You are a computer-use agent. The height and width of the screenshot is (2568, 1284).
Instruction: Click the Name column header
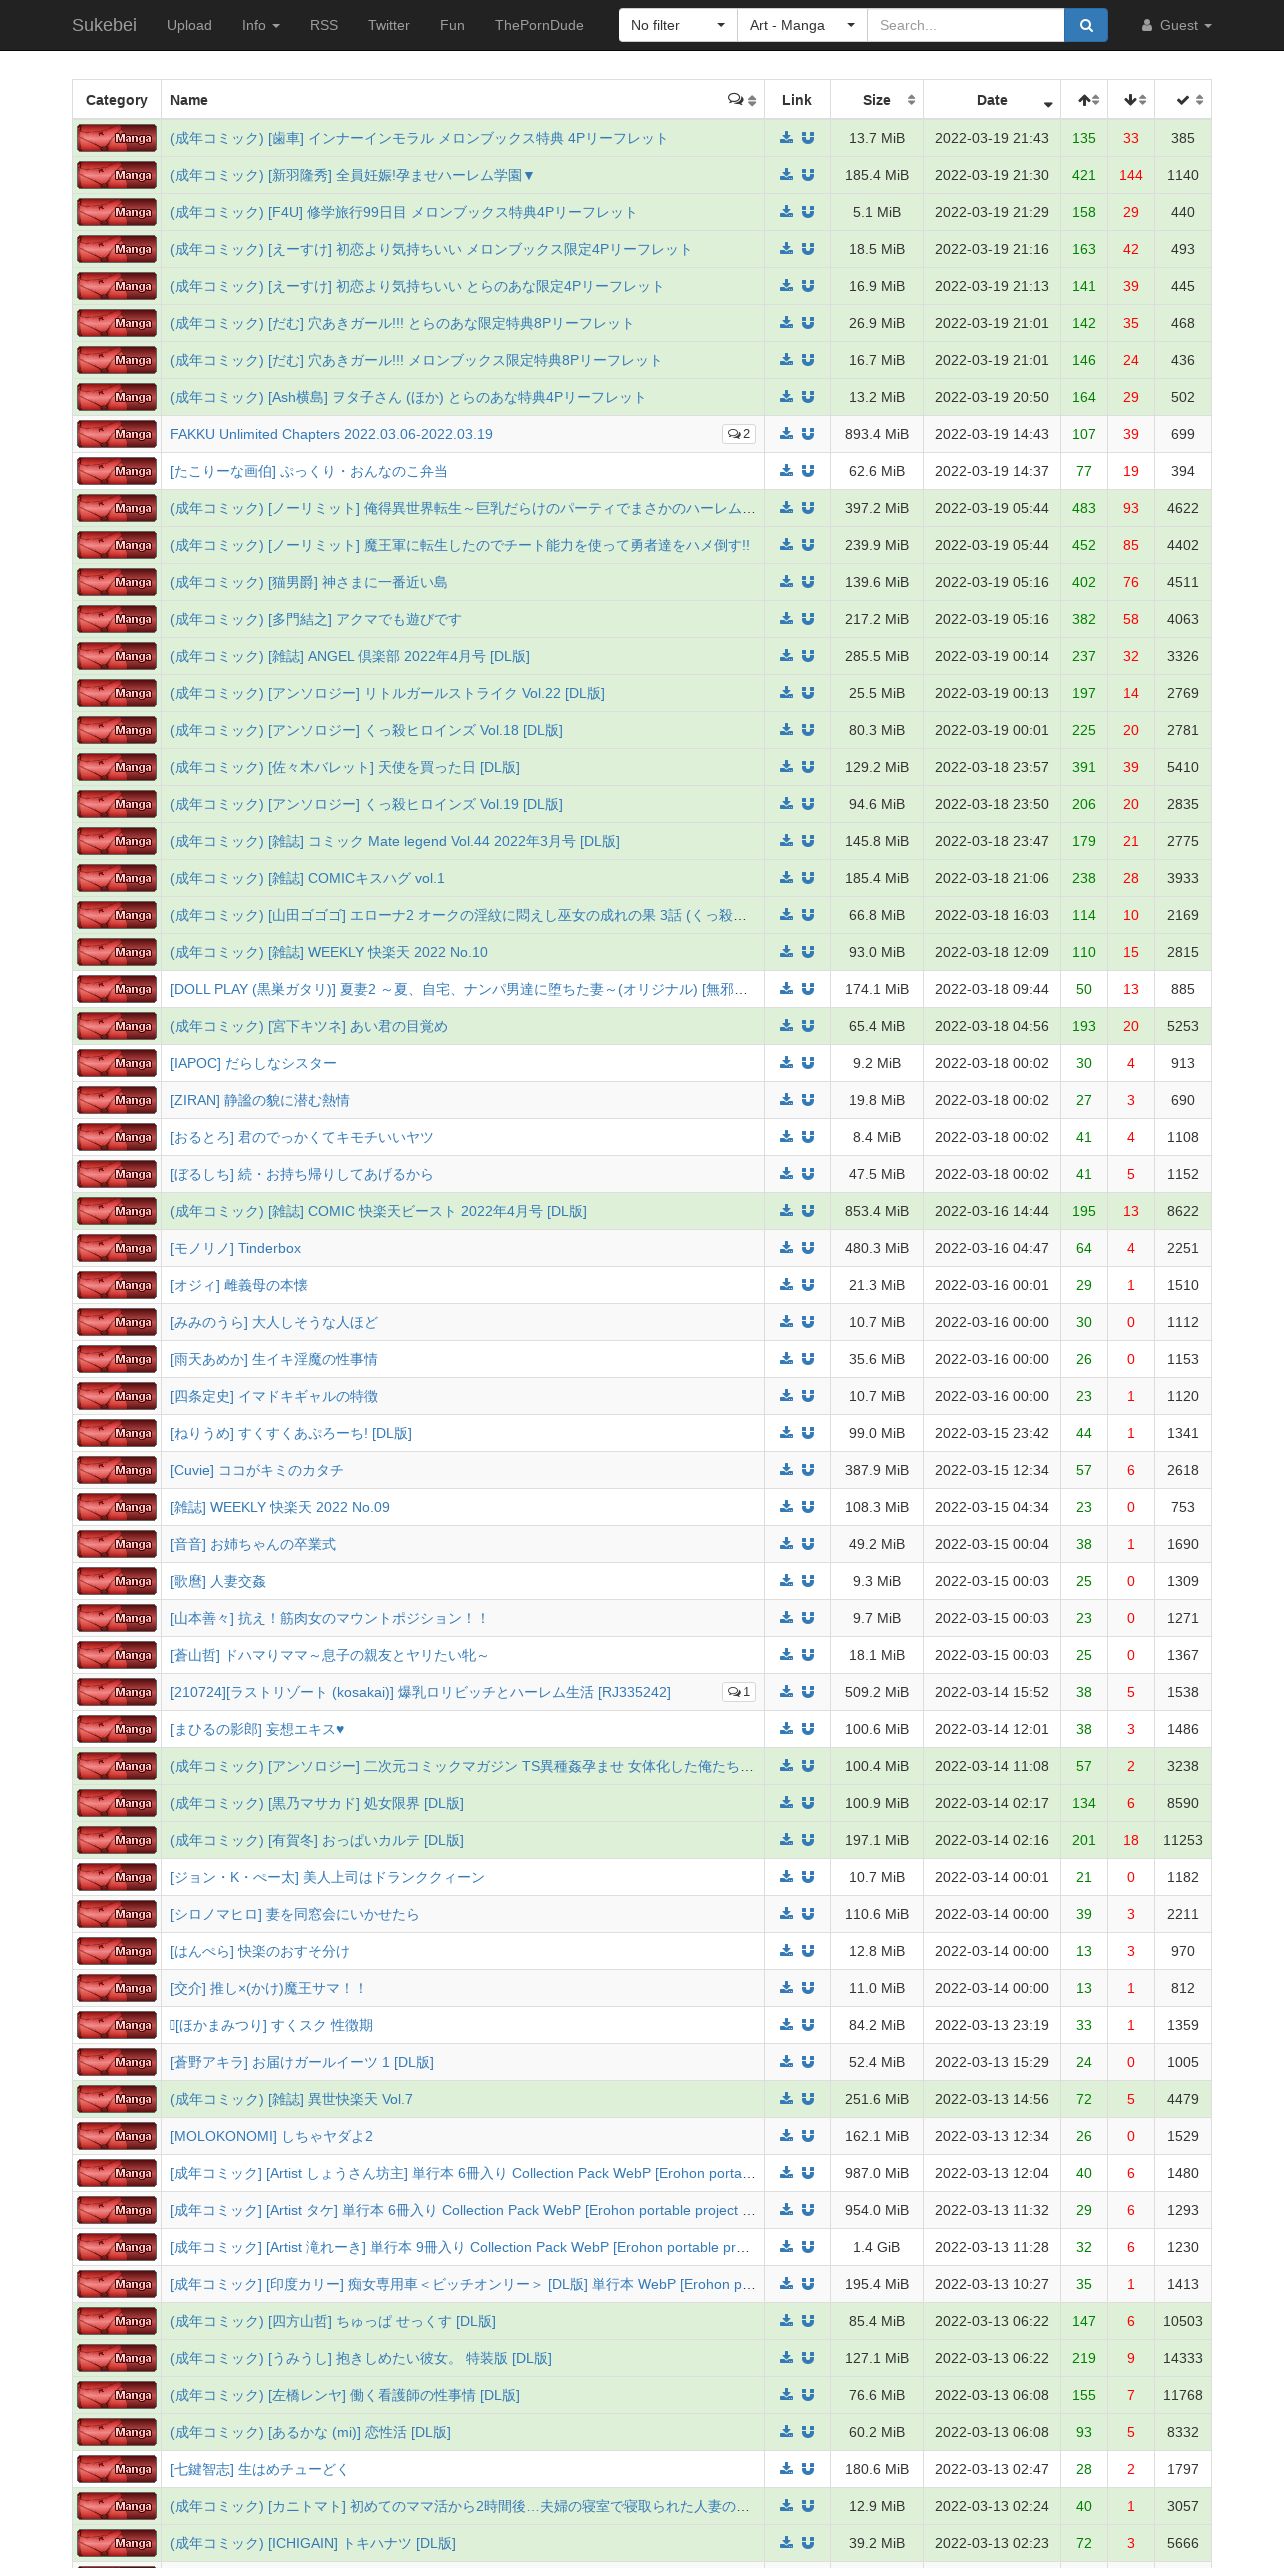tap(463, 100)
